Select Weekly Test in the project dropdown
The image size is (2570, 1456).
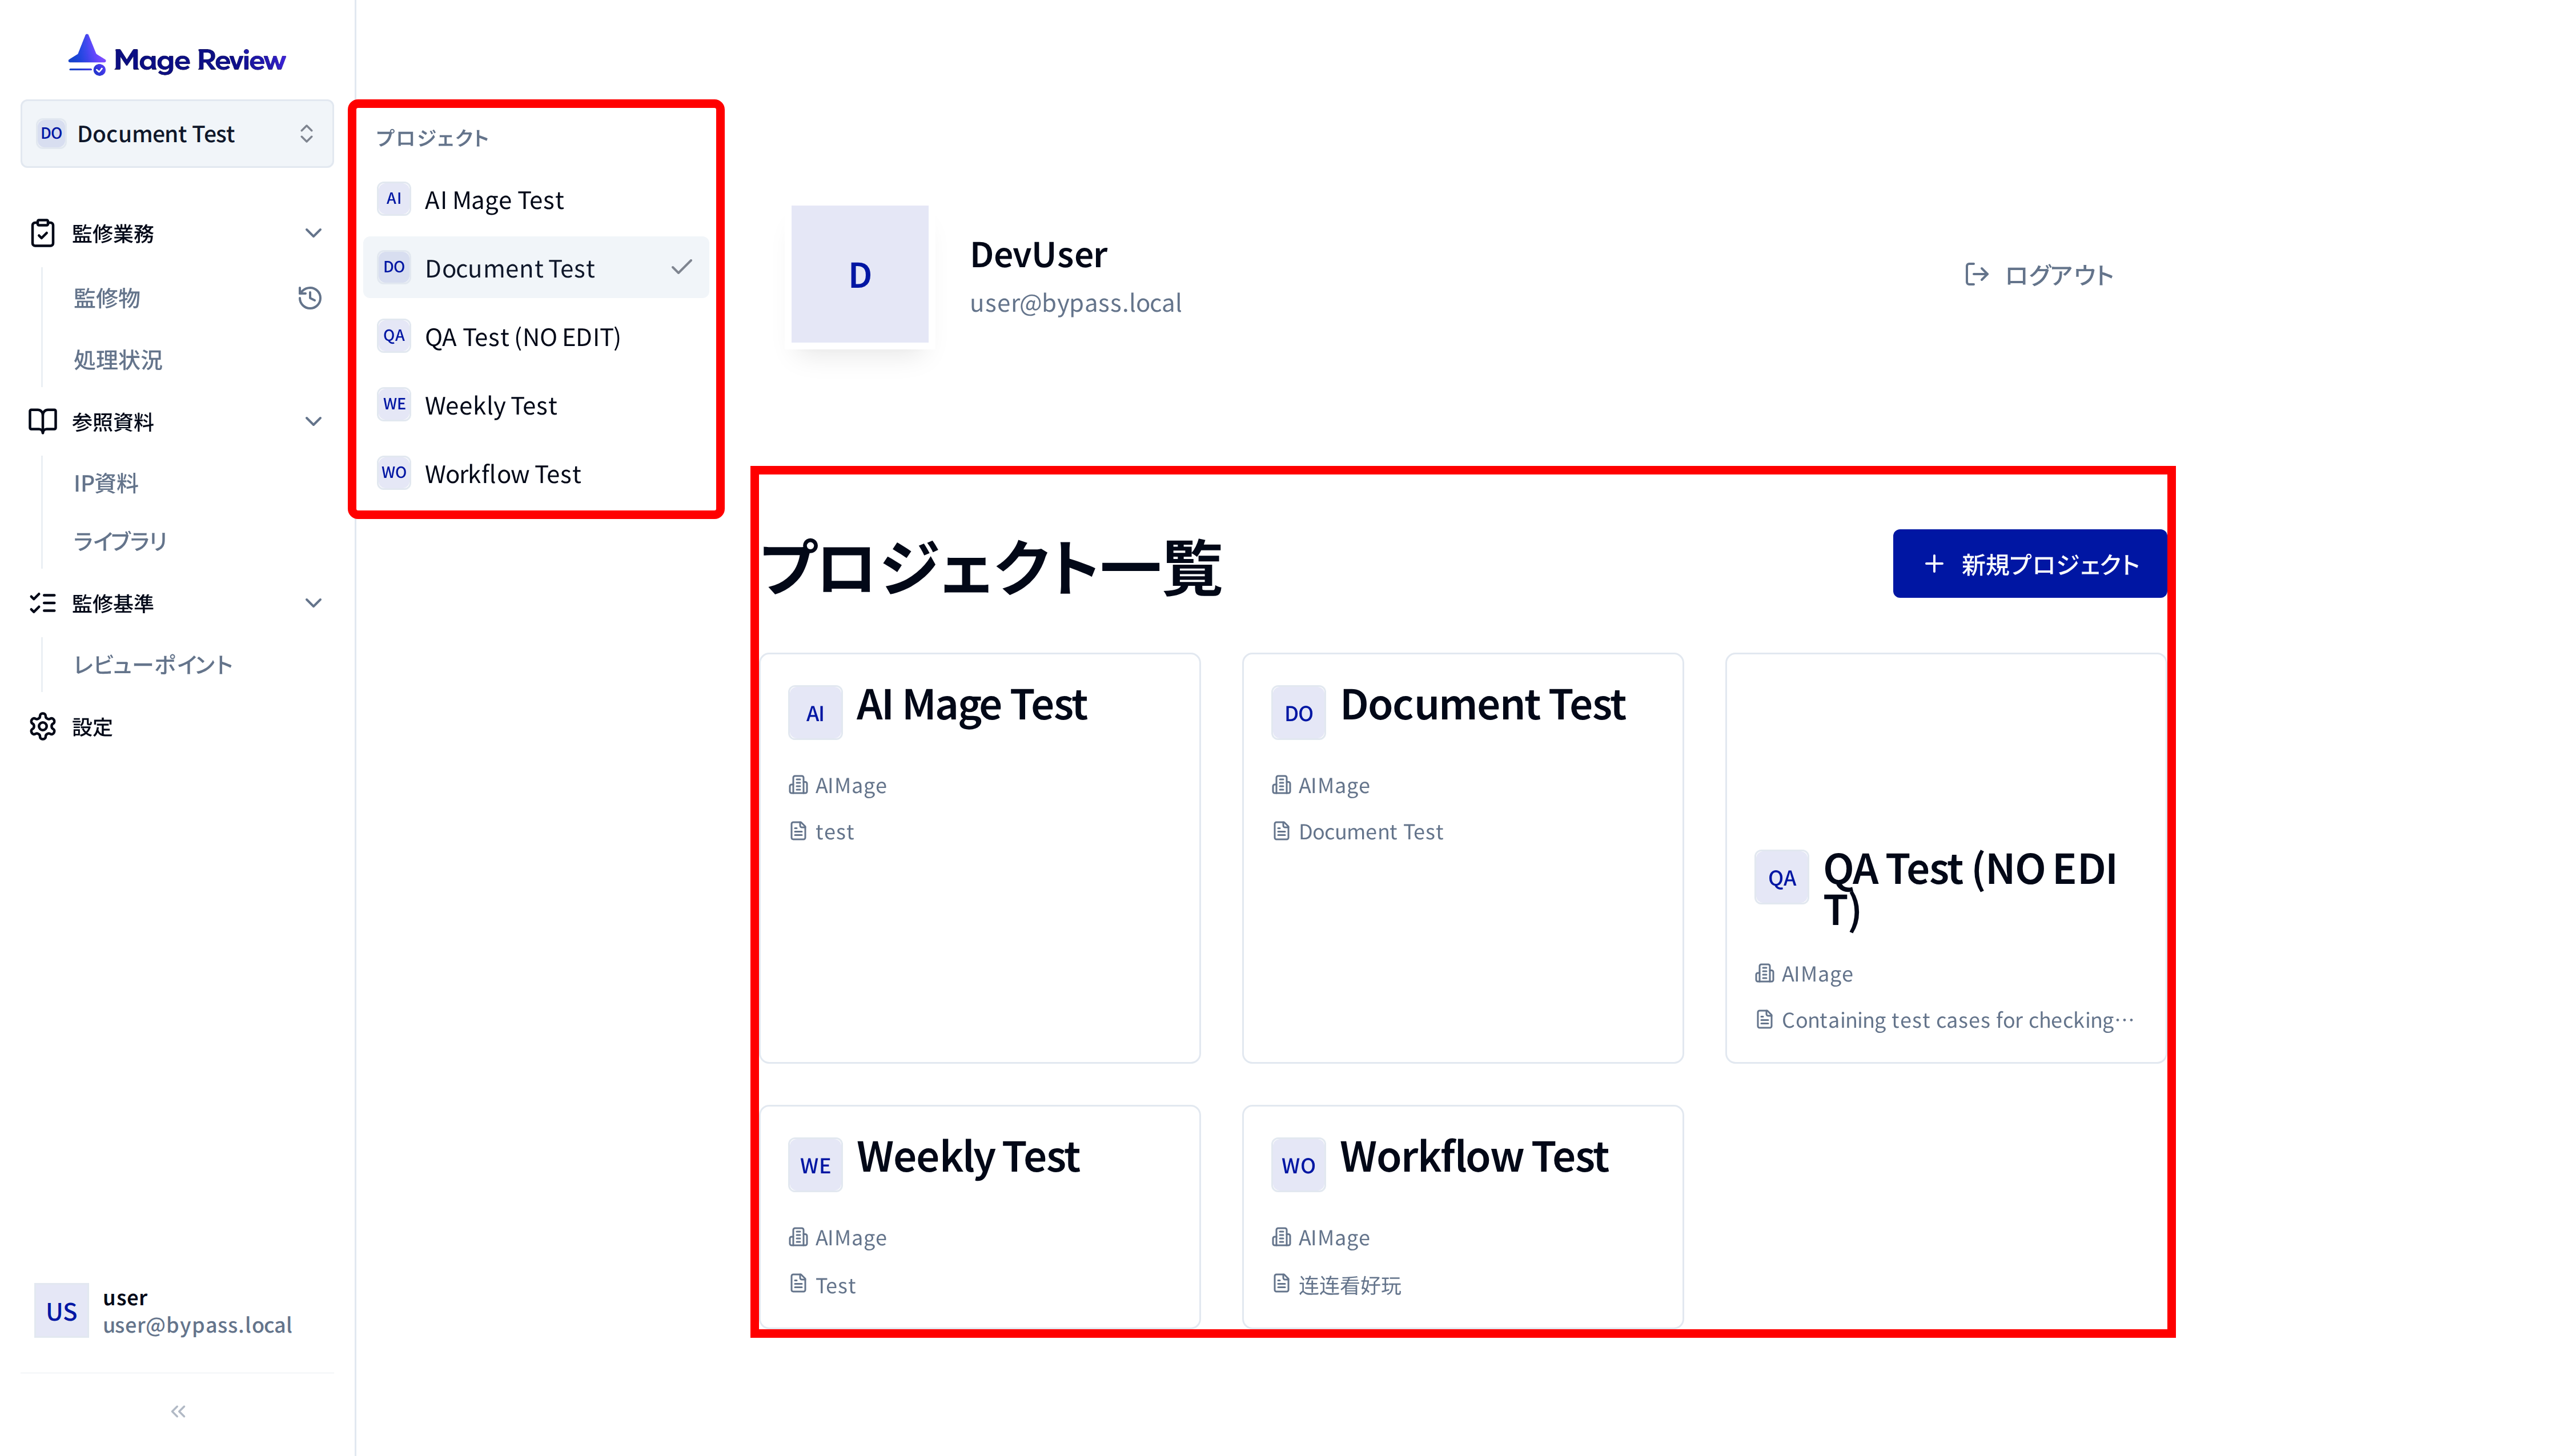[x=536, y=405]
